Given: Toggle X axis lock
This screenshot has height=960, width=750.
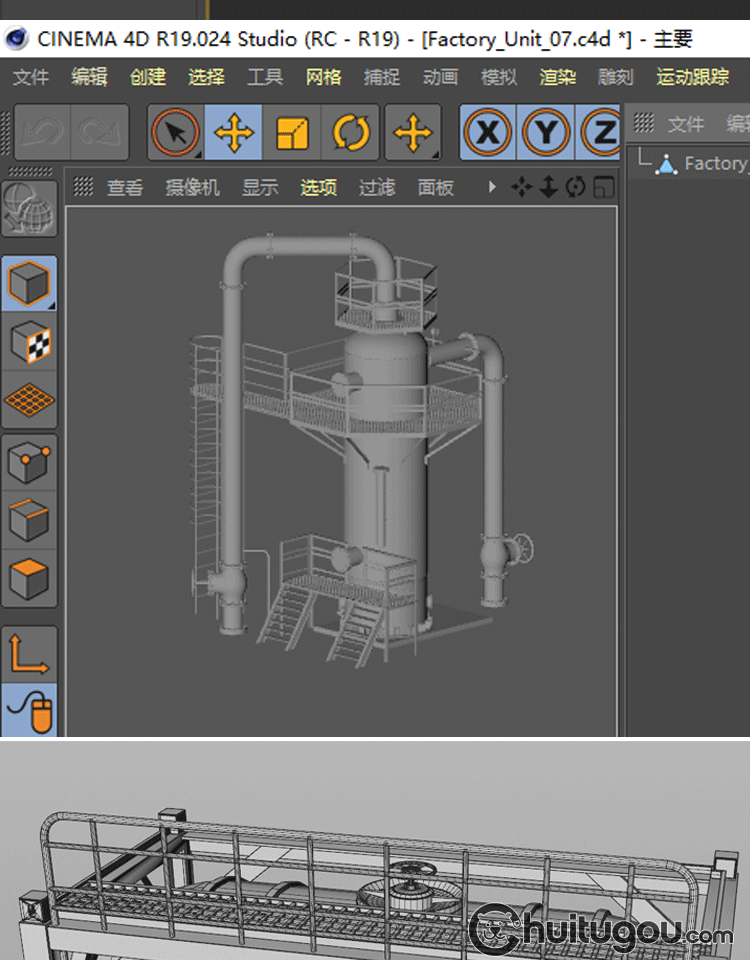Looking at the screenshot, I should (488, 133).
